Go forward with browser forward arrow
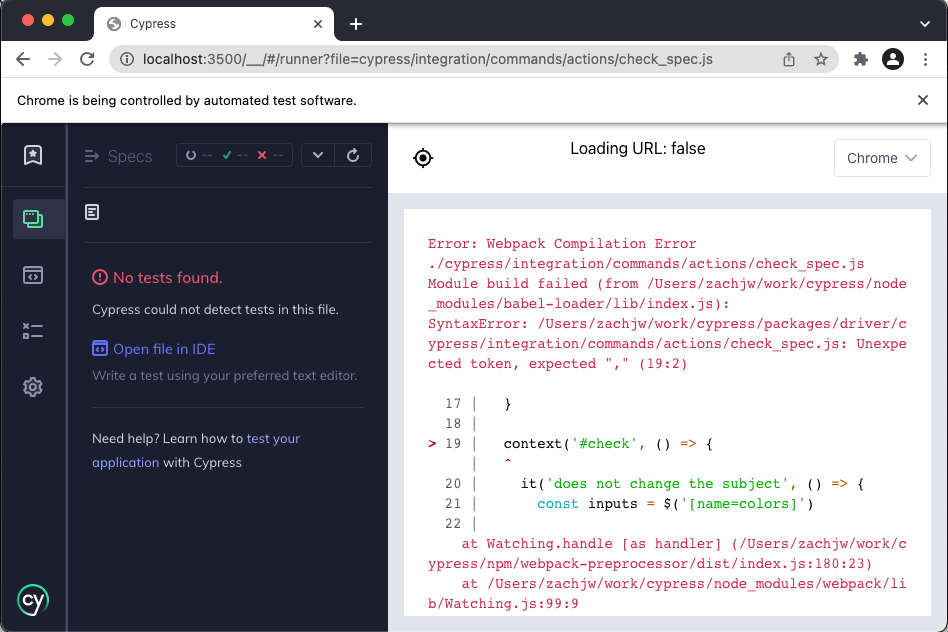 coord(55,59)
